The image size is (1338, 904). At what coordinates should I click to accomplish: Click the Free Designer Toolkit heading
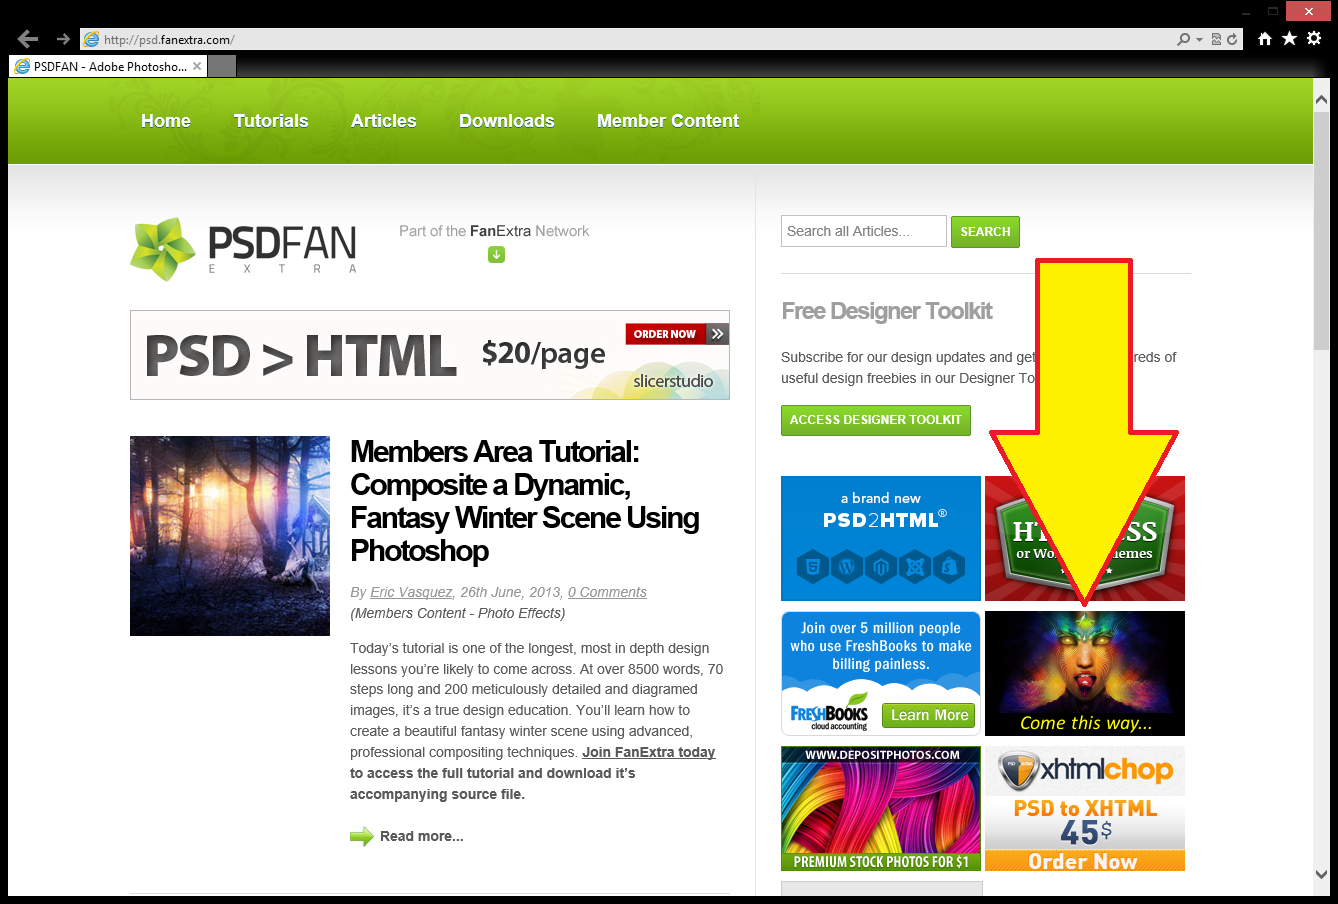point(887,311)
